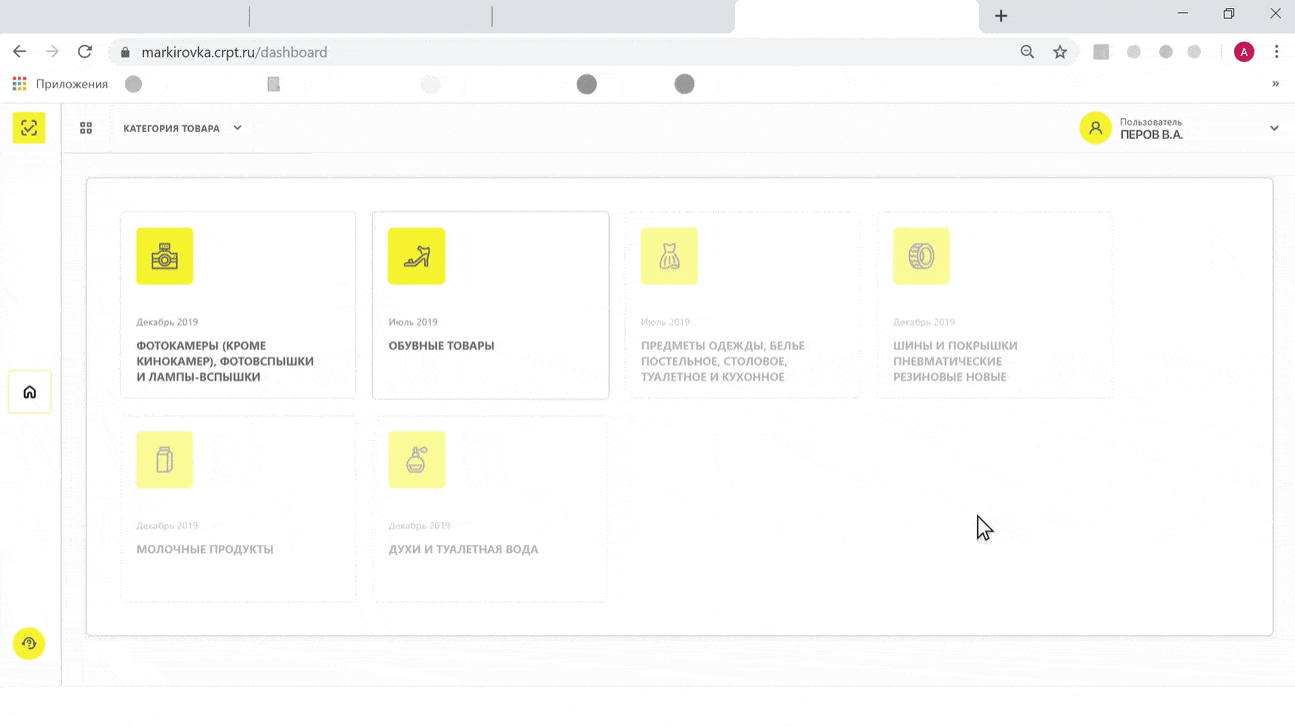This screenshot has width=1295, height=727.
Task: Open Шины и покрышки card title
Action: tap(955, 361)
